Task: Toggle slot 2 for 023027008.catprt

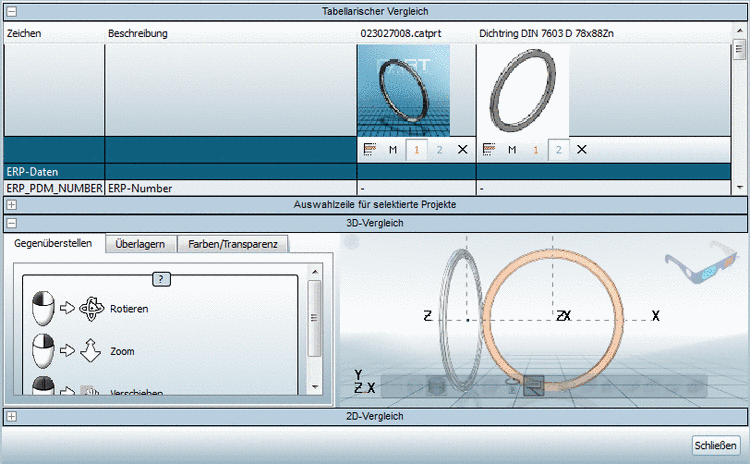Action: coord(439,150)
